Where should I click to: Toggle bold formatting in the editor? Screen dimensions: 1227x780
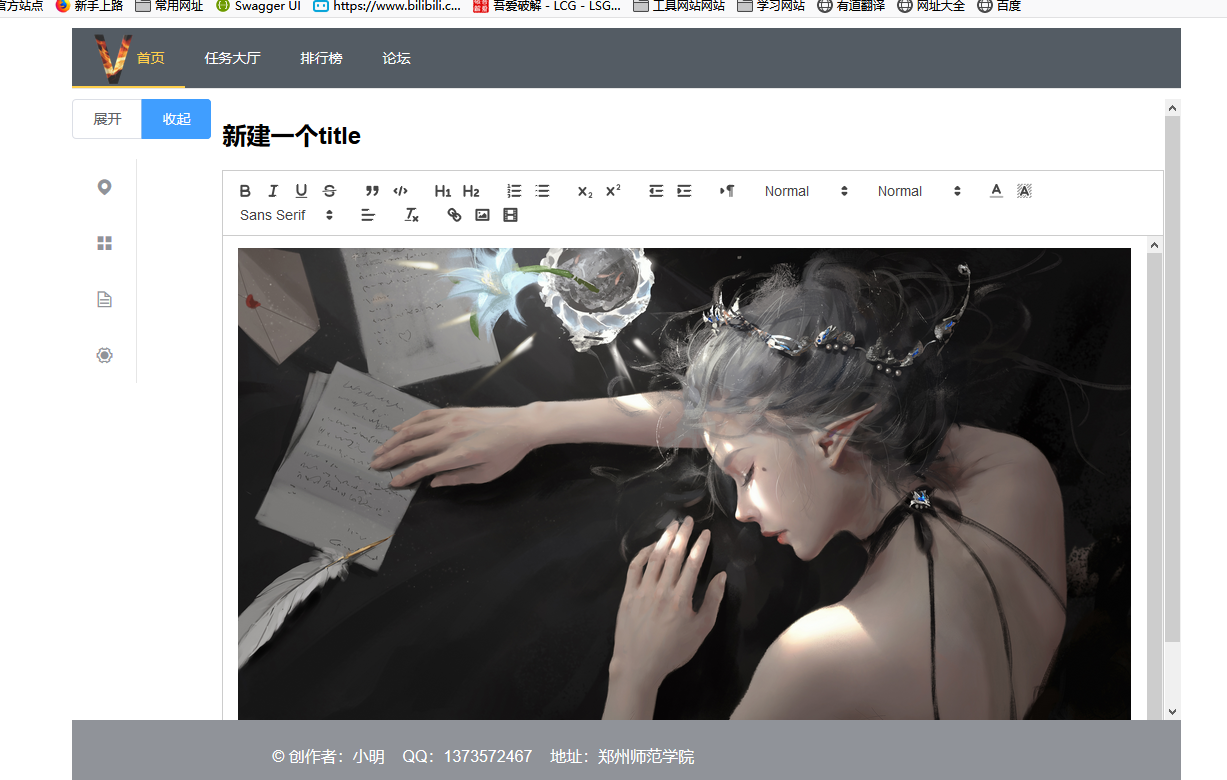(x=245, y=191)
